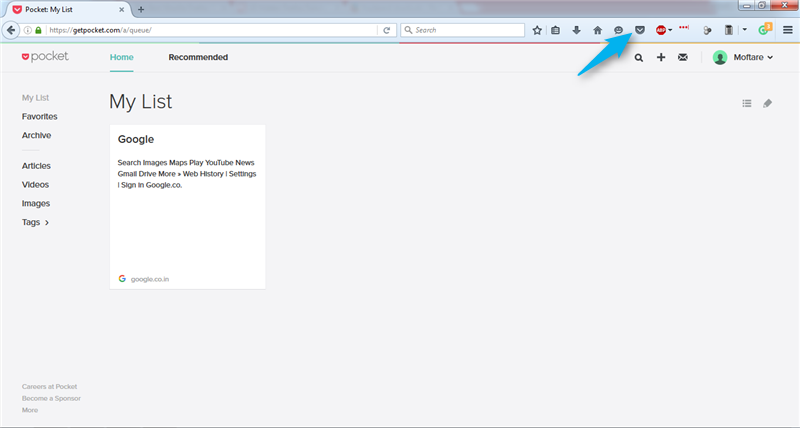
Task: Open My List in sidebar
Action: pos(35,97)
